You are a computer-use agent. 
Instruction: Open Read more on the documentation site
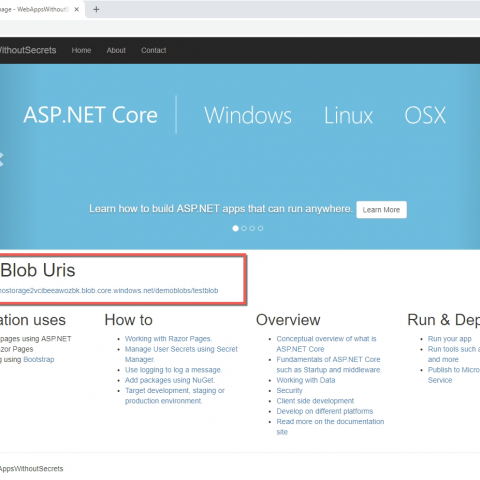pos(330,427)
